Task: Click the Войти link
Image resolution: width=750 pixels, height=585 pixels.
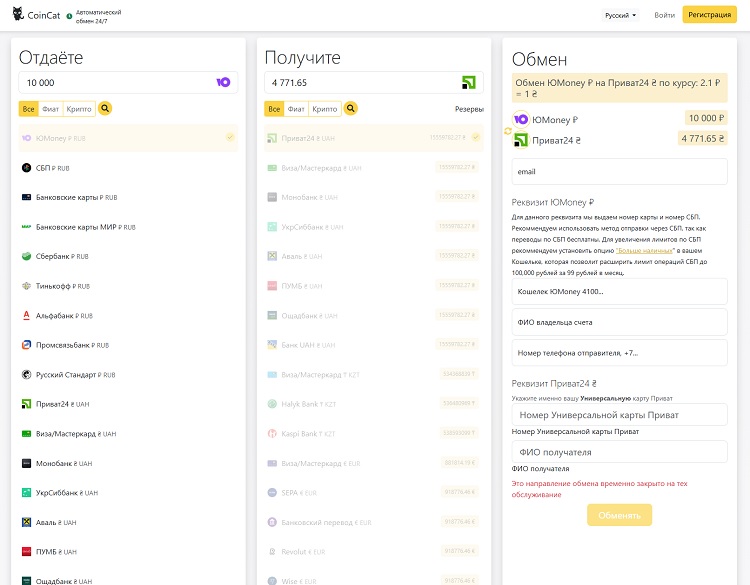Action: click(x=664, y=15)
